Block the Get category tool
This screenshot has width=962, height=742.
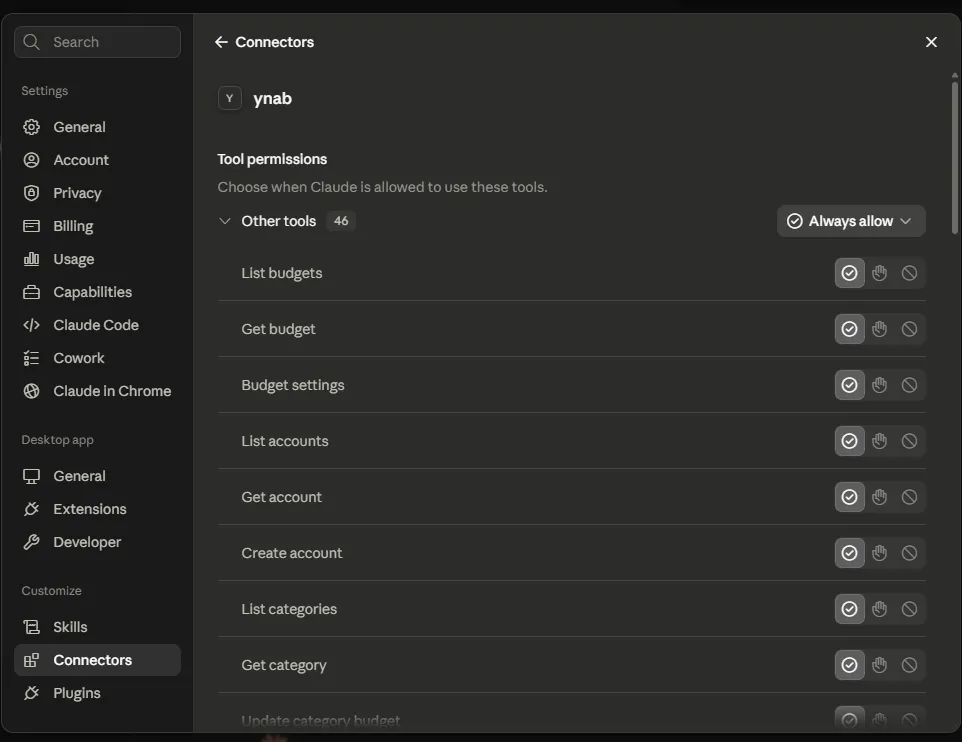tap(909, 665)
